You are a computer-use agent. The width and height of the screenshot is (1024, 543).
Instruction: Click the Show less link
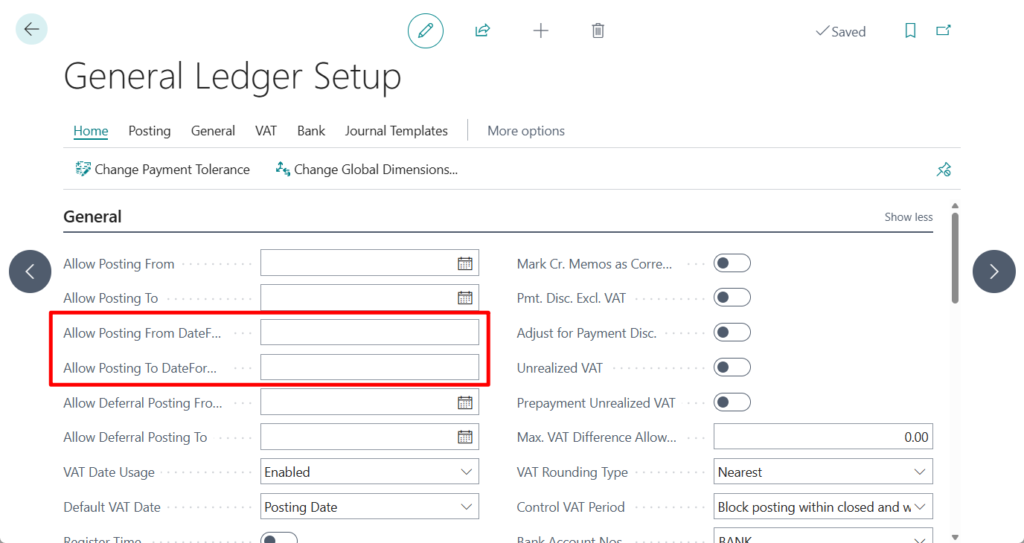(x=908, y=217)
